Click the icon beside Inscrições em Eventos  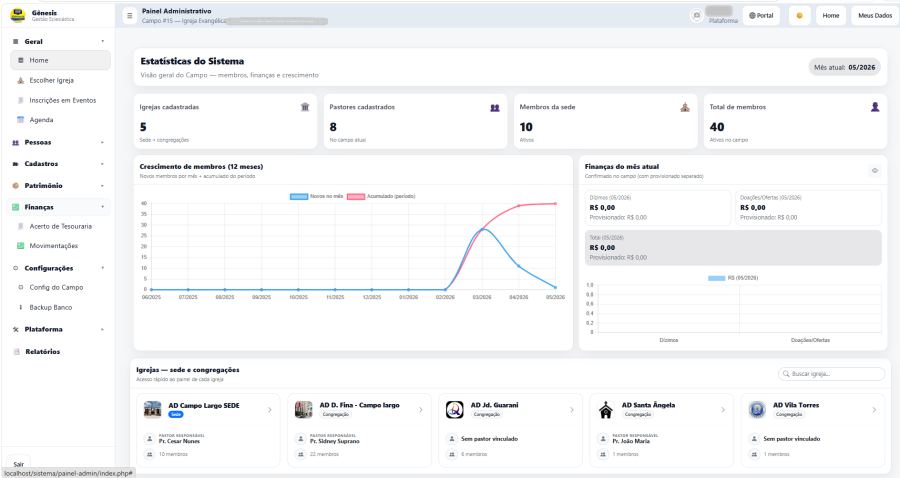pyautogui.click(x=21, y=100)
